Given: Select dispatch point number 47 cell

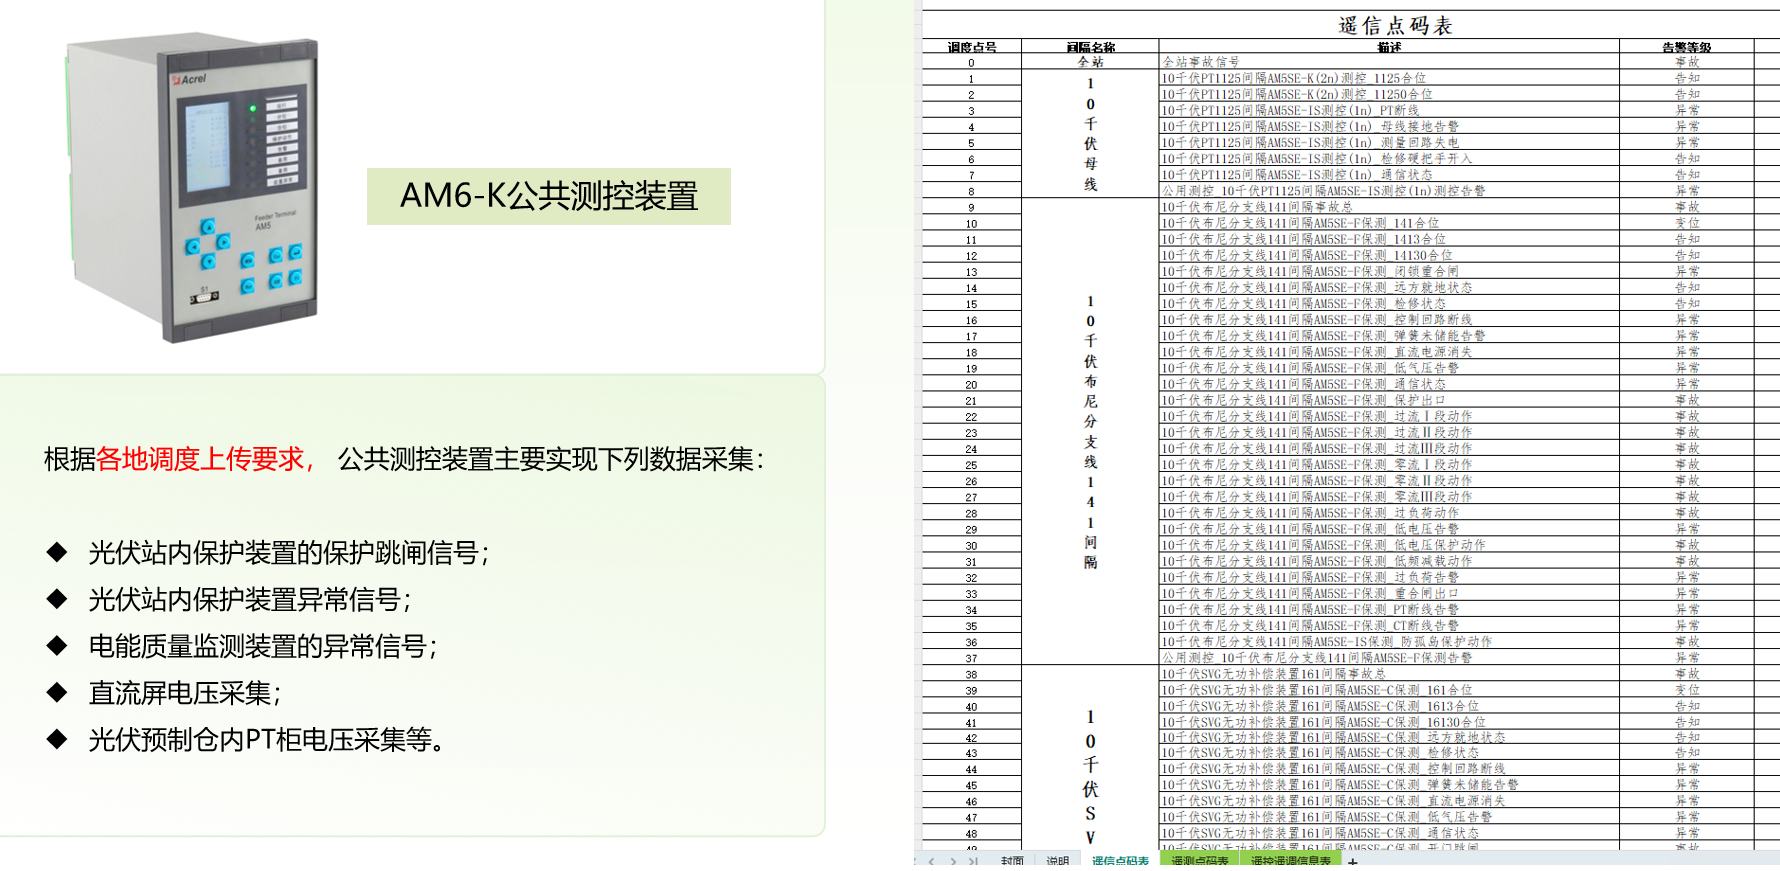Looking at the screenshot, I should point(971,818).
